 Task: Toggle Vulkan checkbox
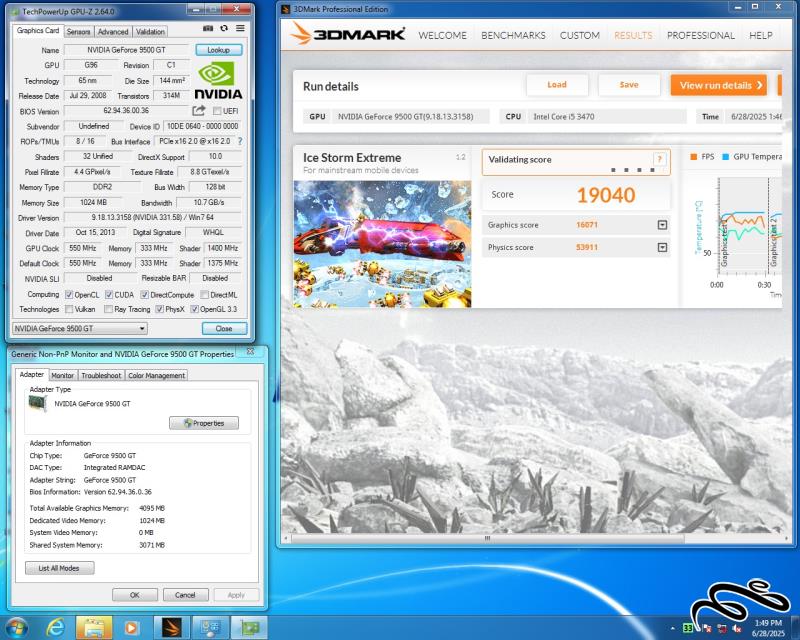pyautogui.click(x=69, y=309)
